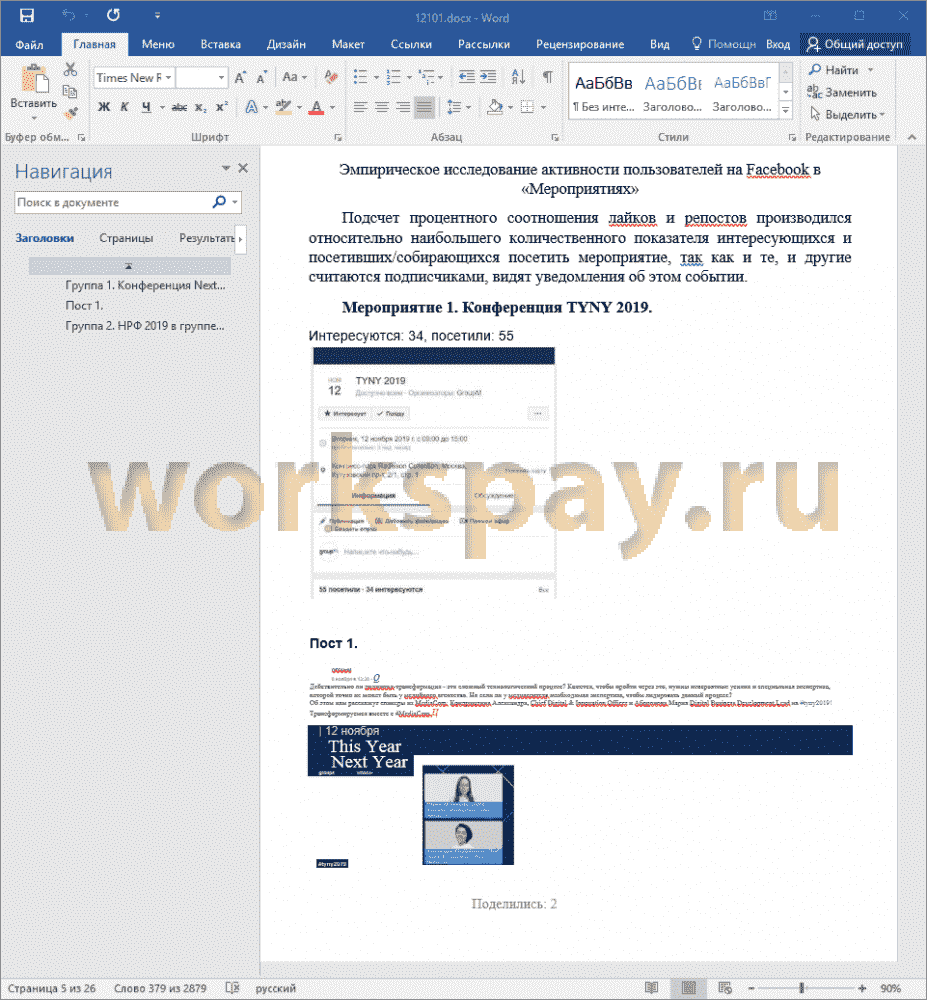Go to heading Пост 1. in navigation

point(84,305)
